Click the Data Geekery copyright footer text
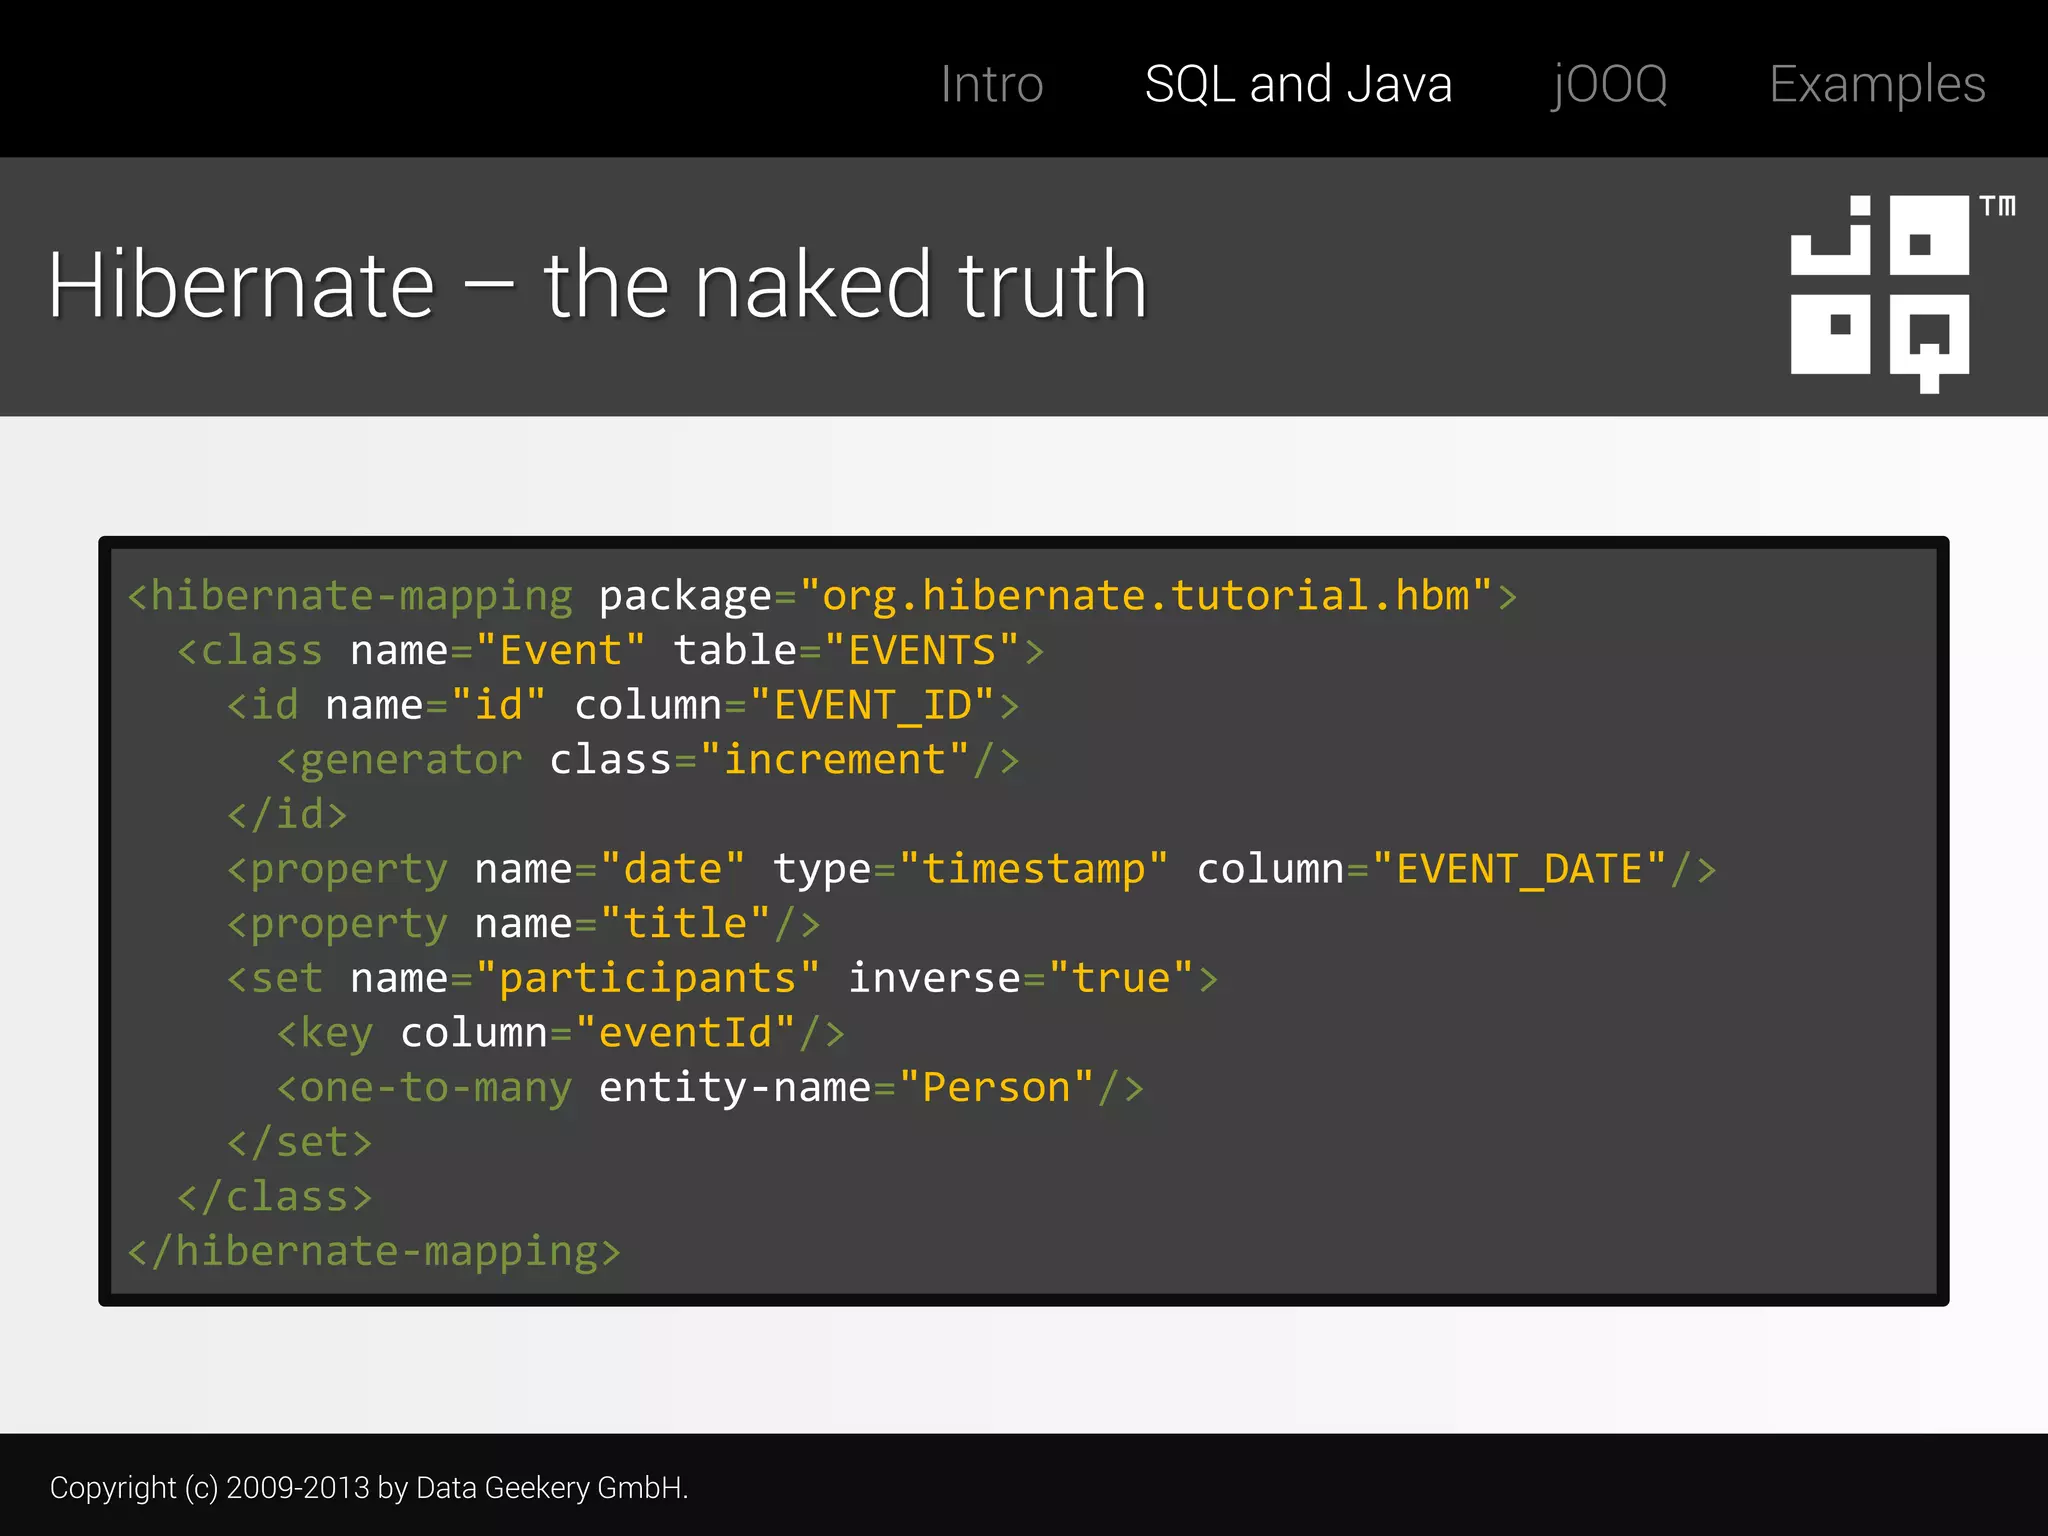Viewport: 2048px width, 1536px height. [x=369, y=1488]
